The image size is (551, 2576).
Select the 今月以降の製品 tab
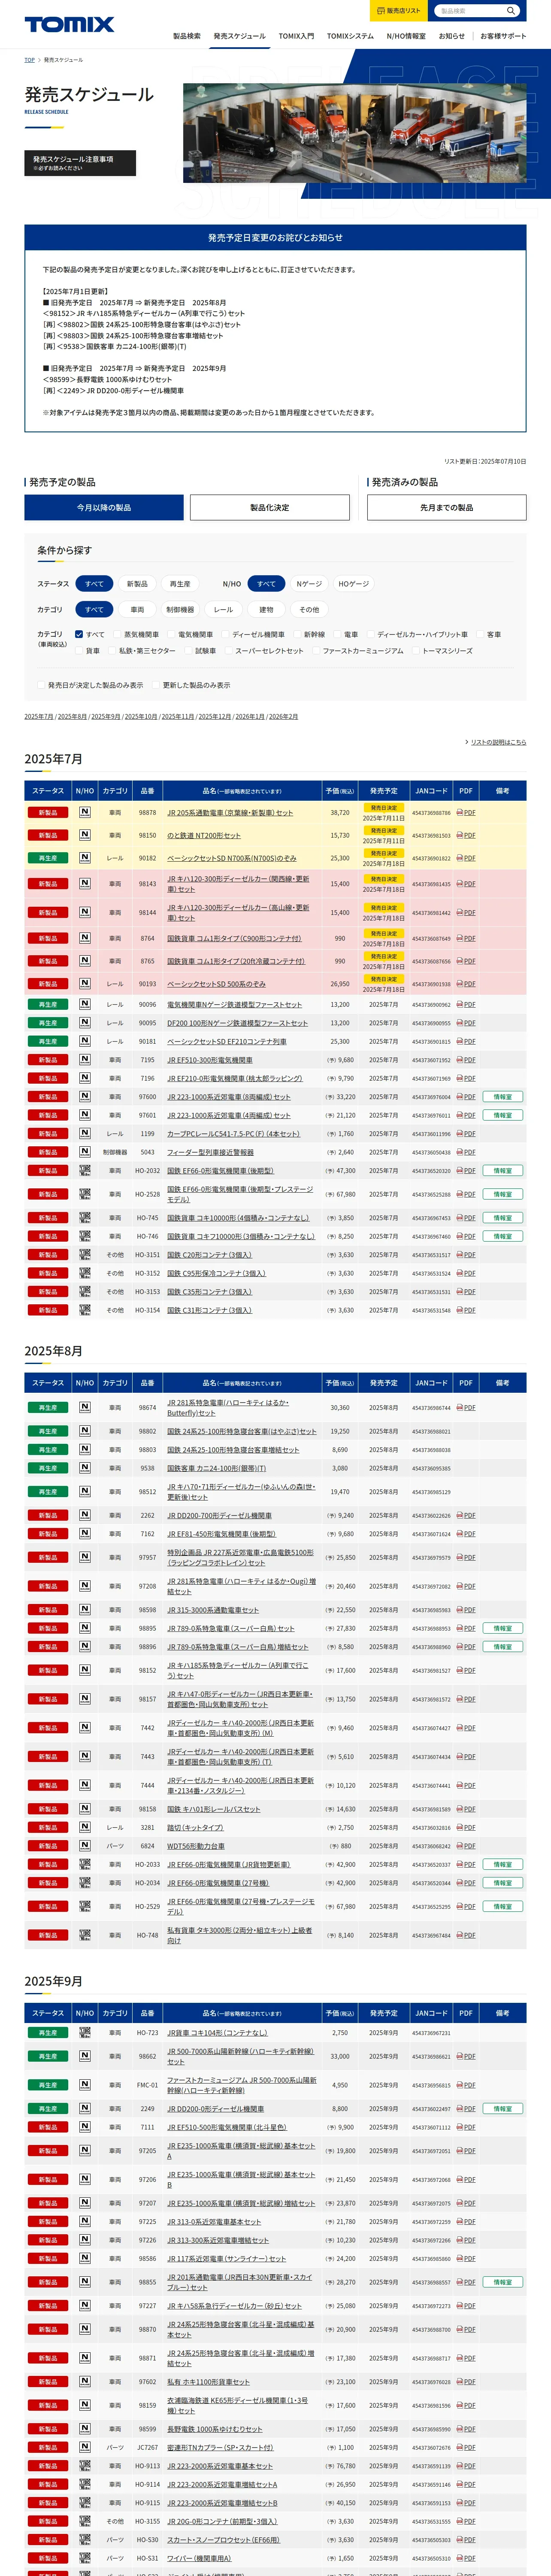tap(104, 507)
